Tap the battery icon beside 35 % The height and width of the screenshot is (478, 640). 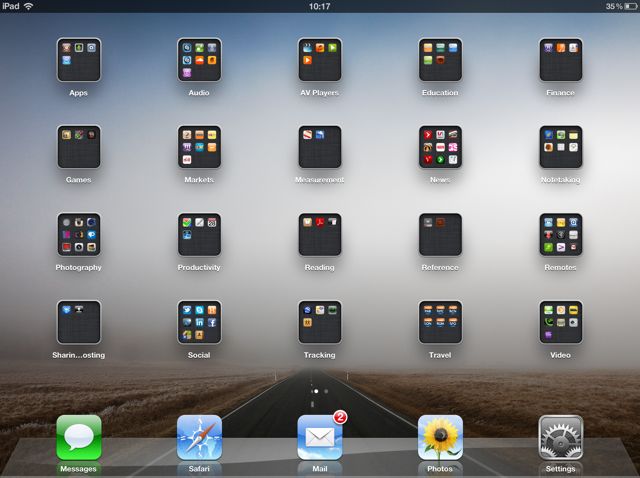(x=631, y=6)
